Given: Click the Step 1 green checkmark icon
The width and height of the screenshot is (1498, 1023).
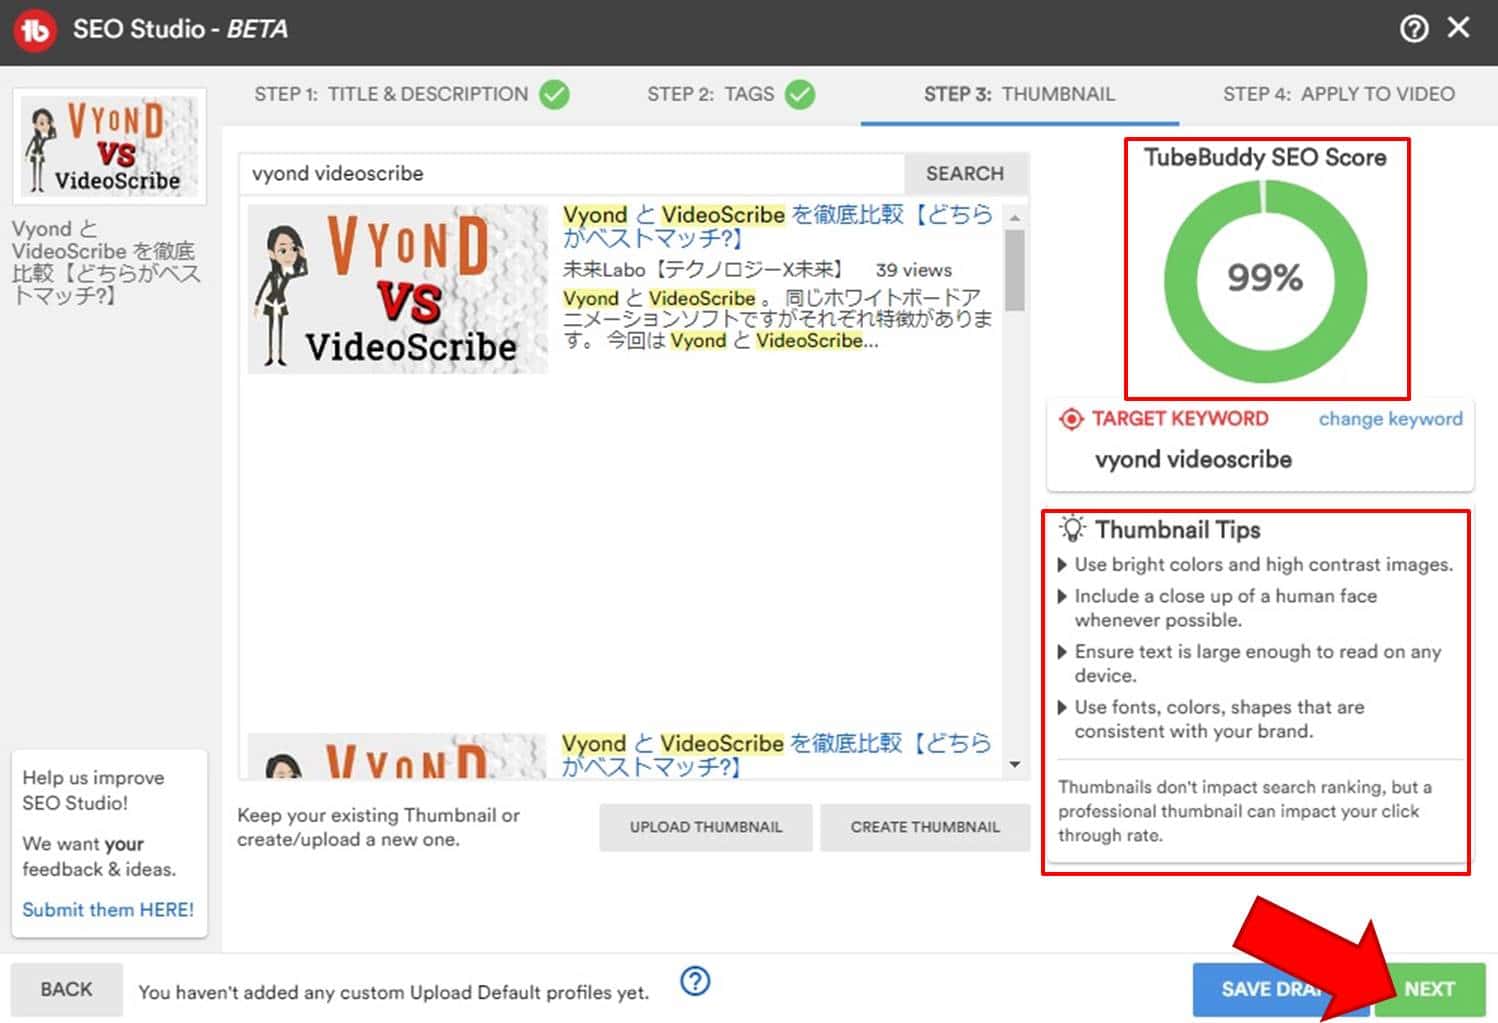Looking at the screenshot, I should pyautogui.click(x=554, y=95).
